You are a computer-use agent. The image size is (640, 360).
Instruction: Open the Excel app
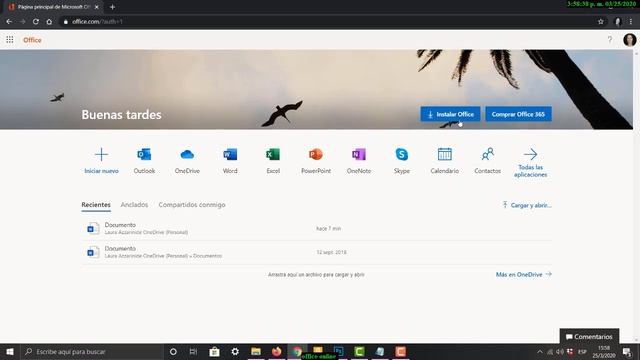[273, 160]
